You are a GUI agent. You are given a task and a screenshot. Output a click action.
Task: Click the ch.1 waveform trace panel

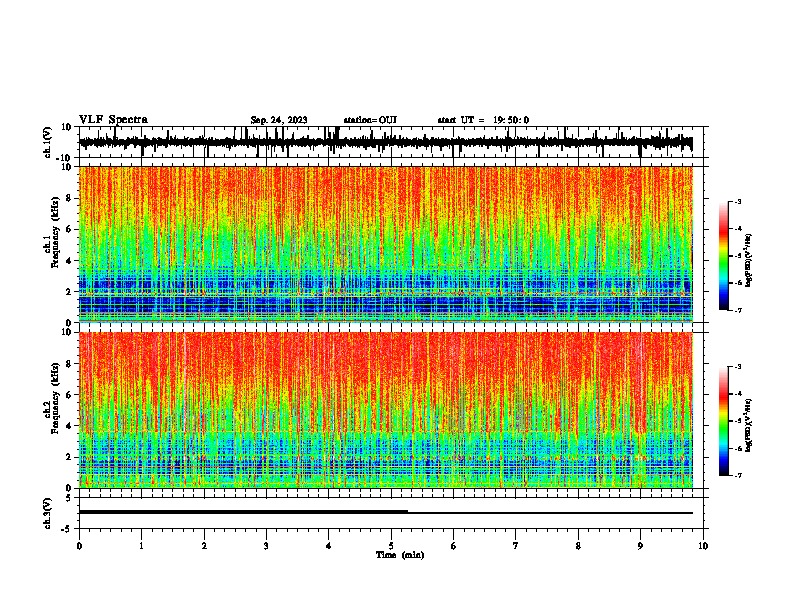click(x=390, y=142)
